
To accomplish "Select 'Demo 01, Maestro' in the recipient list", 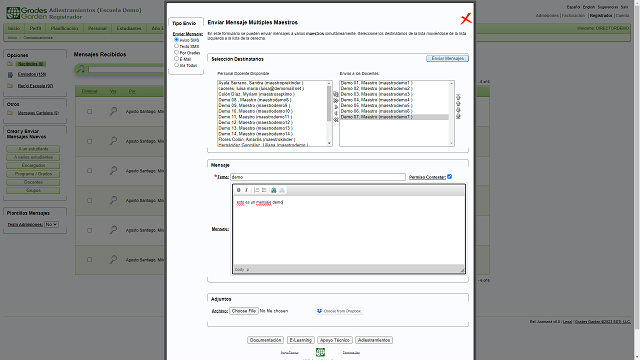I will [x=394, y=83].
